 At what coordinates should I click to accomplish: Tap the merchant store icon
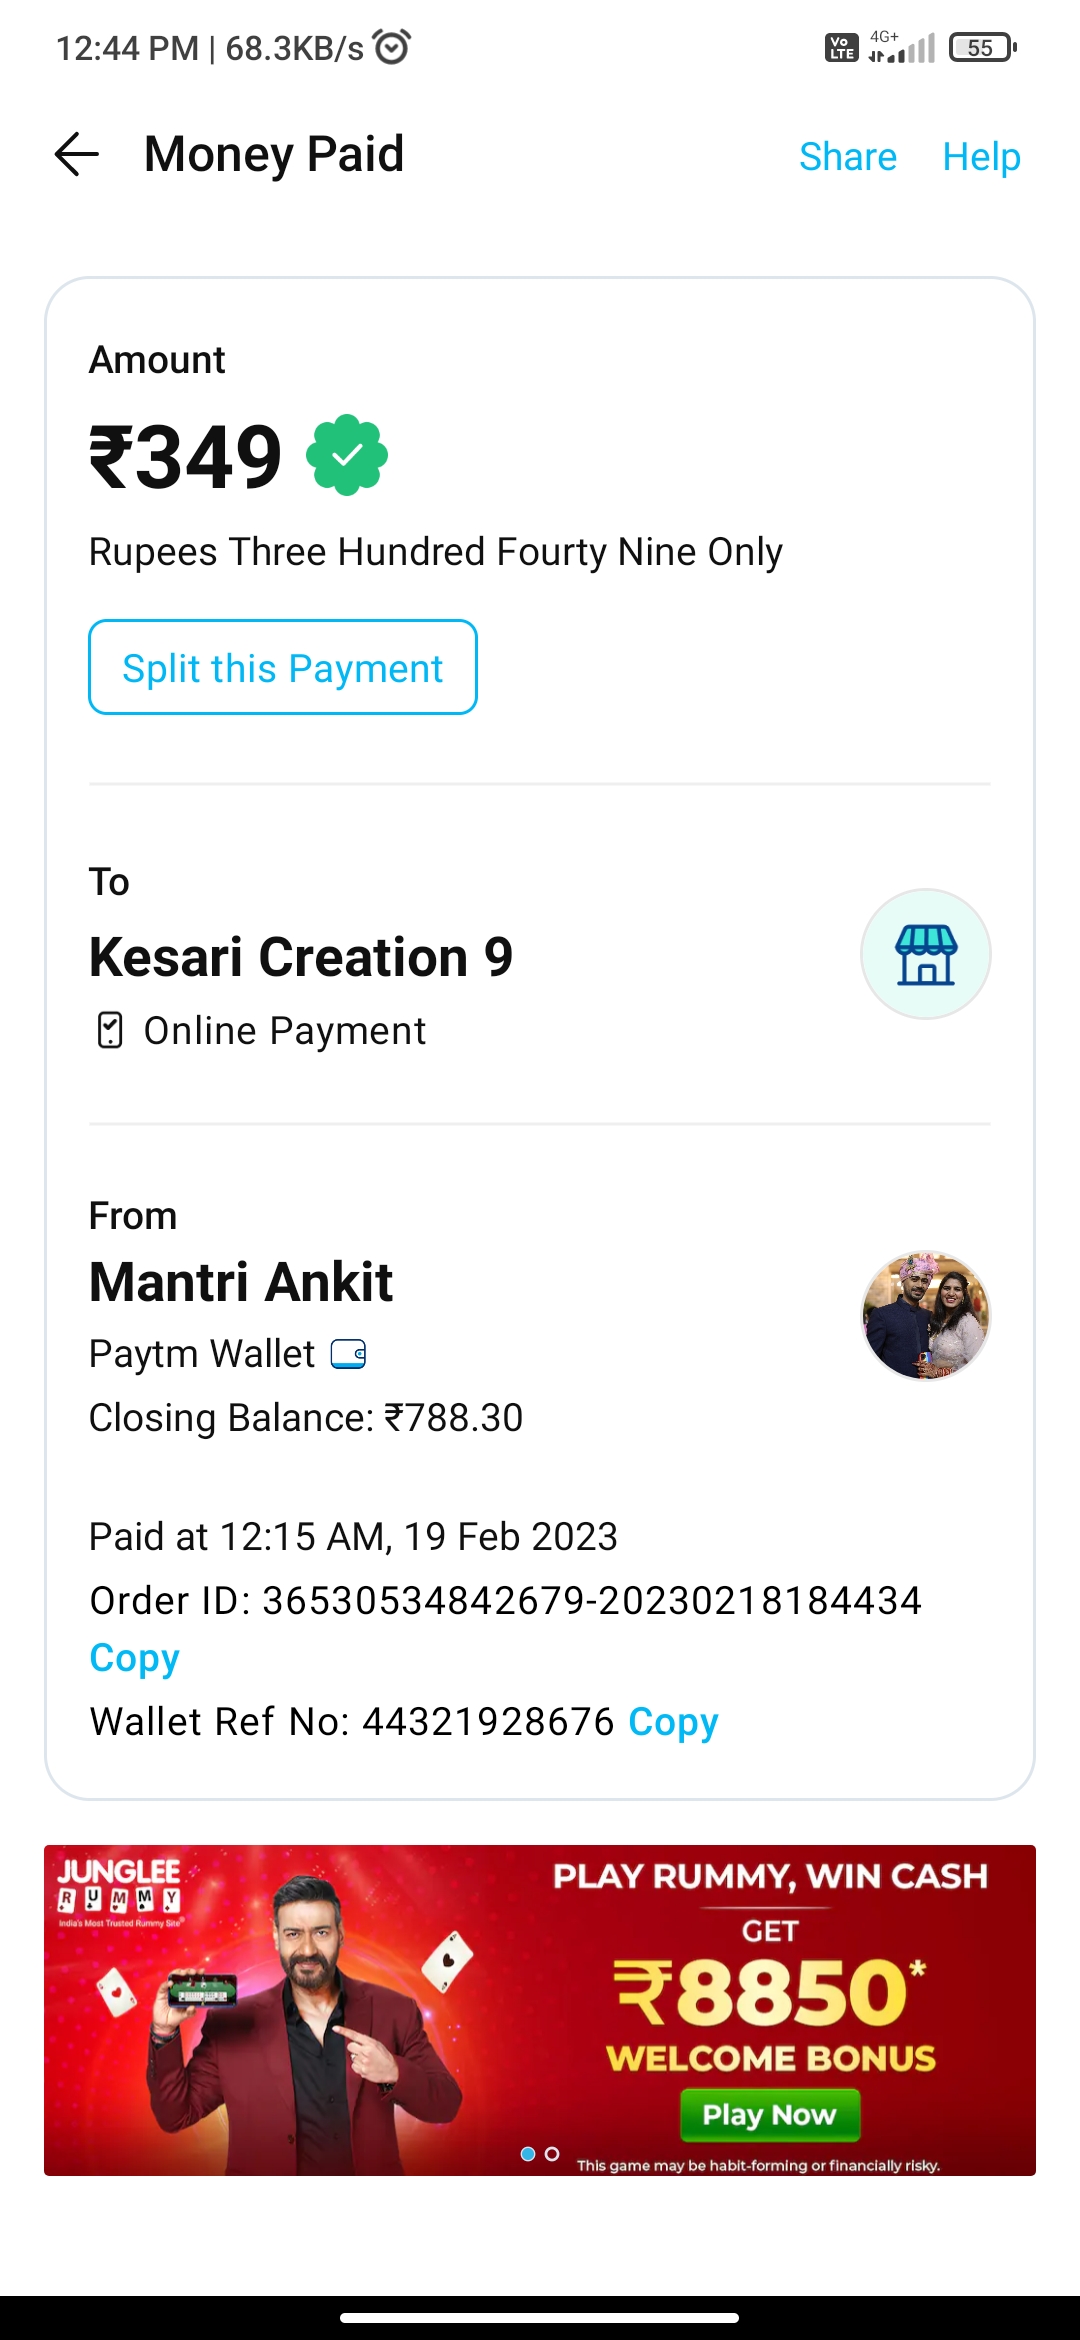click(926, 954)
